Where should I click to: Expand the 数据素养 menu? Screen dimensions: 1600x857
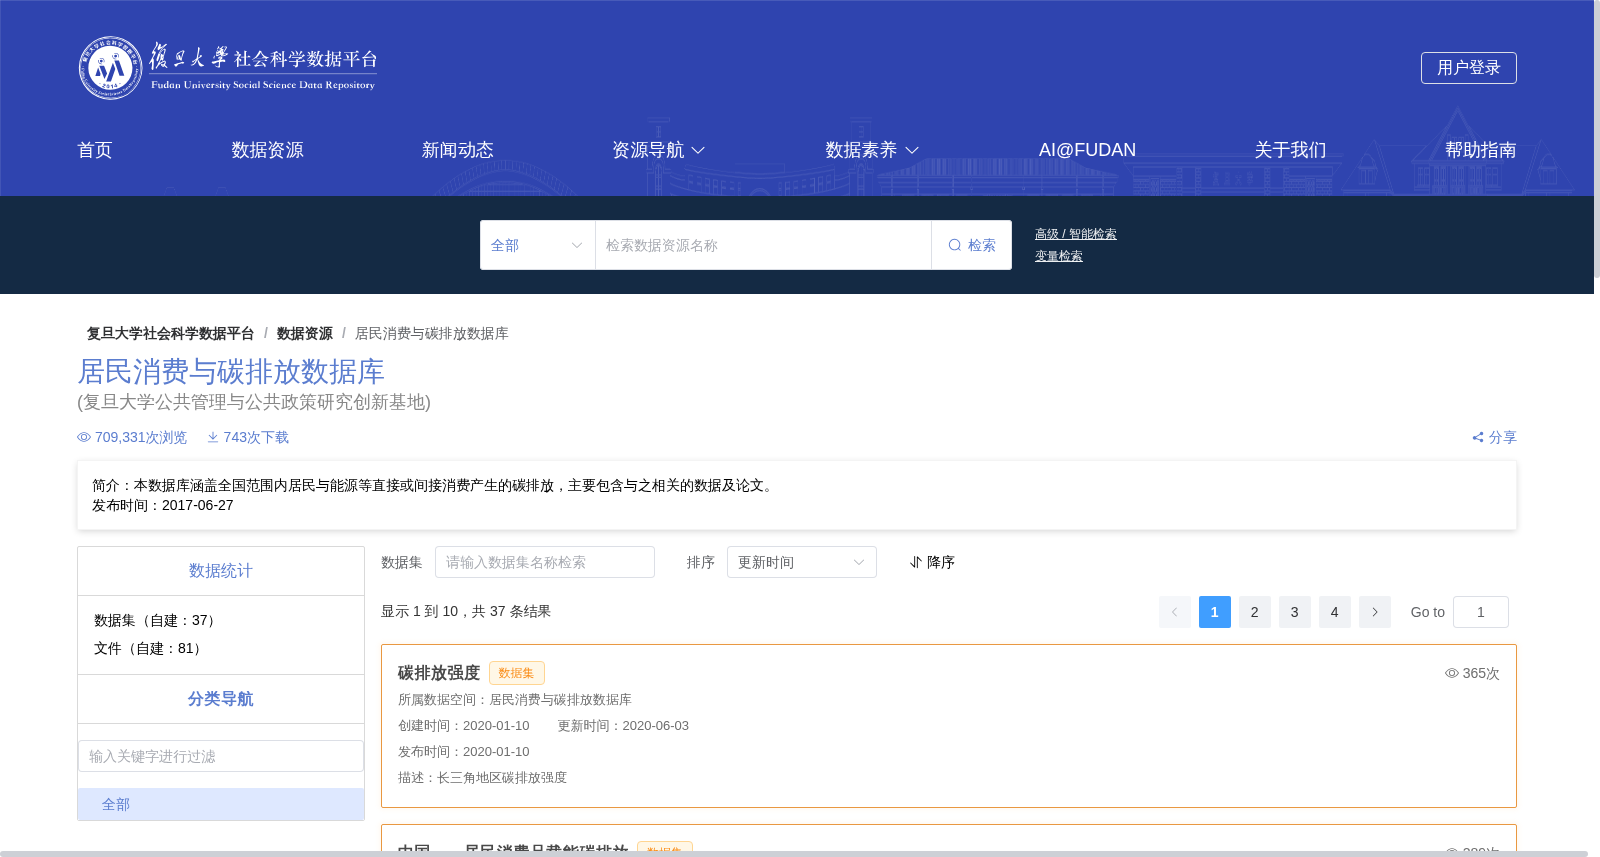(x=872, y=150)
